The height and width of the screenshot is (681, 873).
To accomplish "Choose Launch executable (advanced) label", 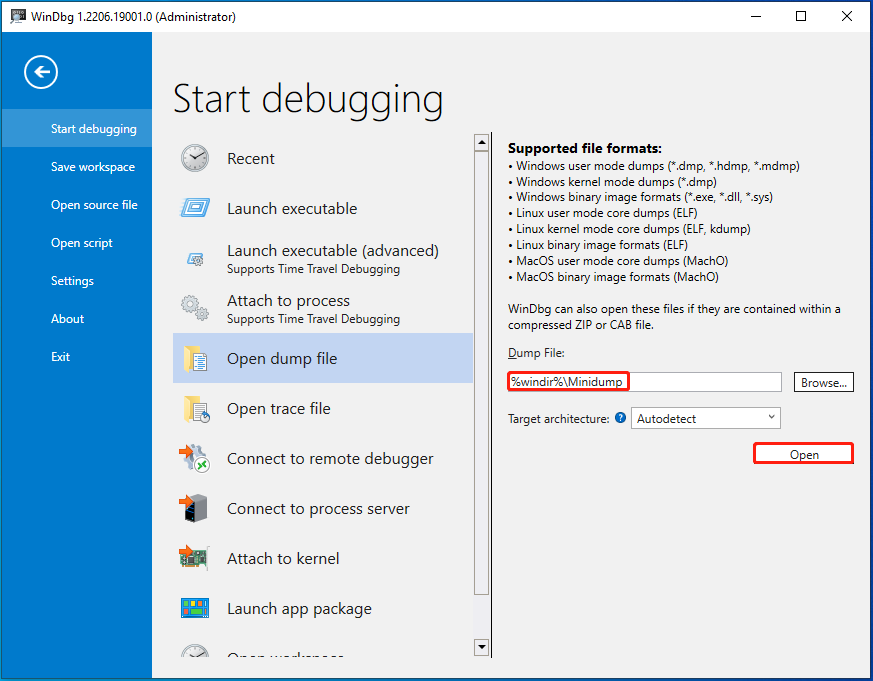I will 333,251.
